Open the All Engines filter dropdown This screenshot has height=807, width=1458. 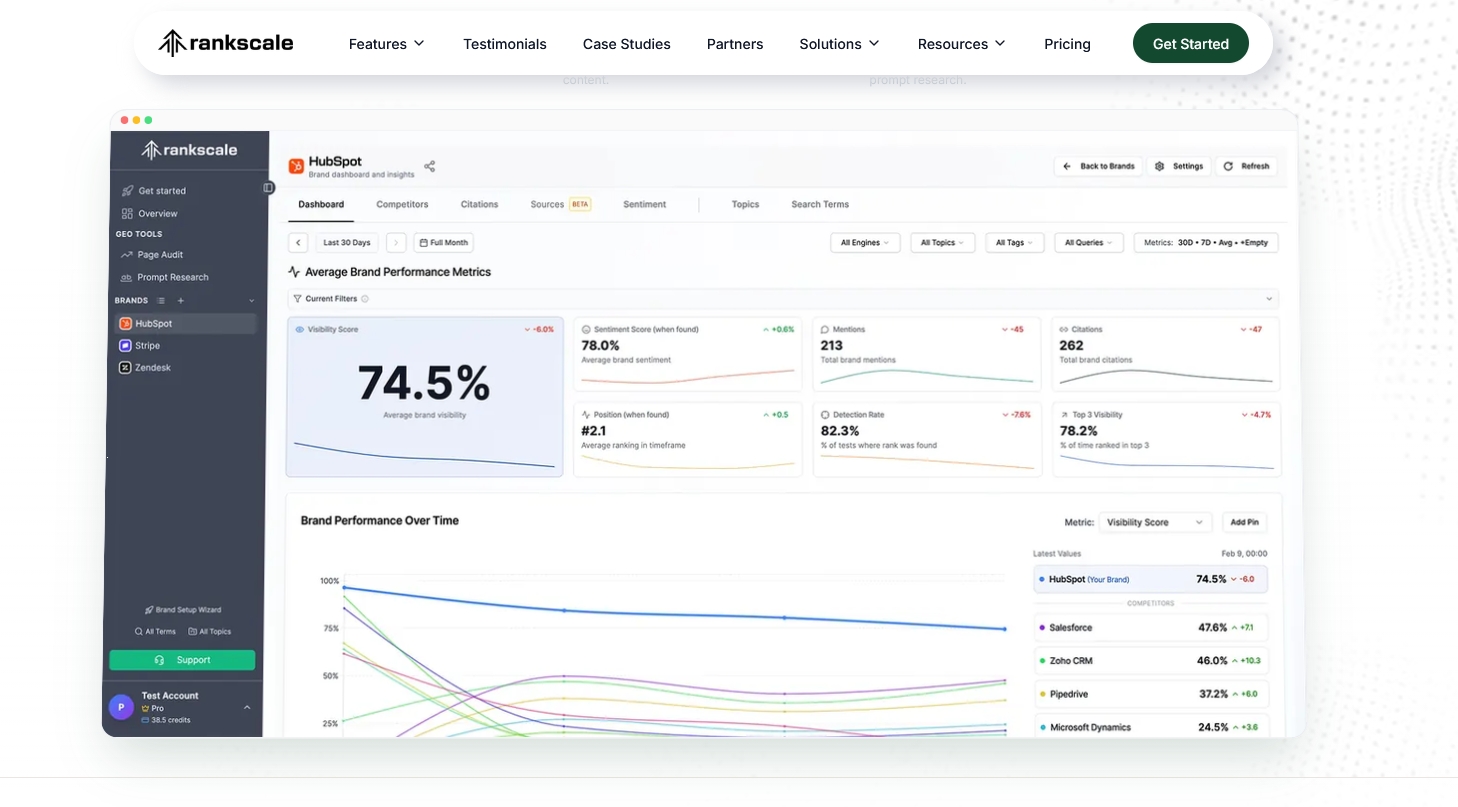pos(866,243)
